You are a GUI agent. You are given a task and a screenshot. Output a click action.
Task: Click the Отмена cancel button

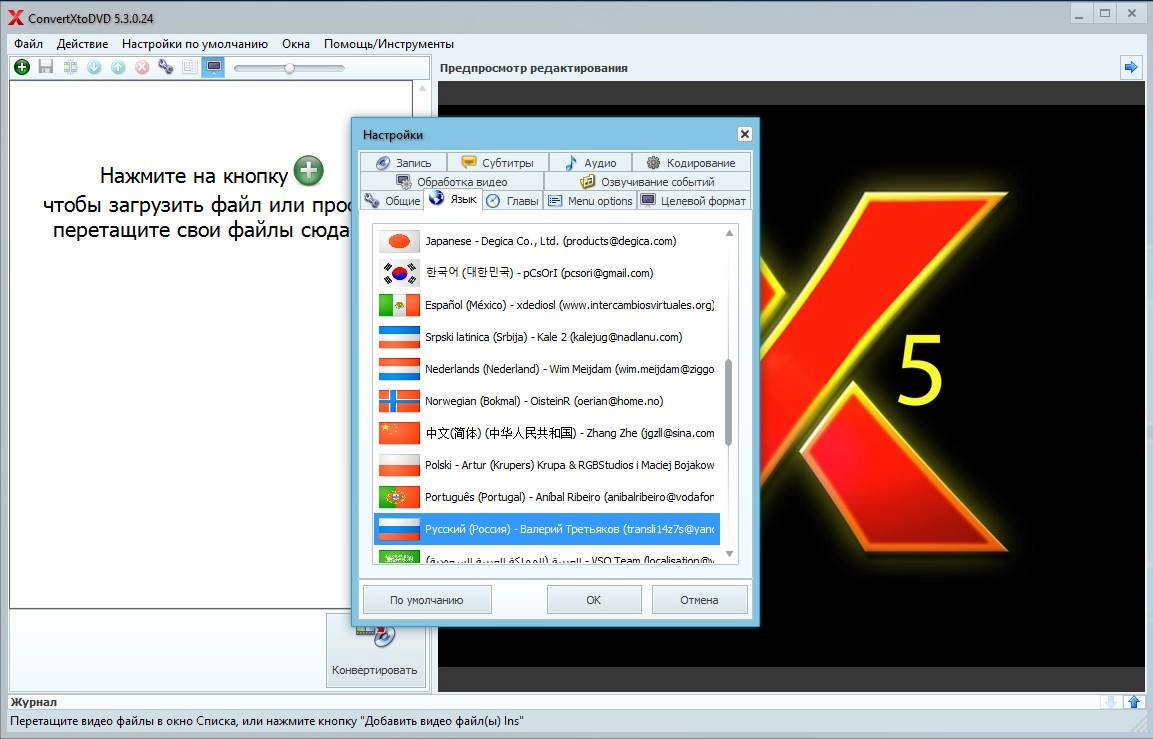[x=699, y=599]
